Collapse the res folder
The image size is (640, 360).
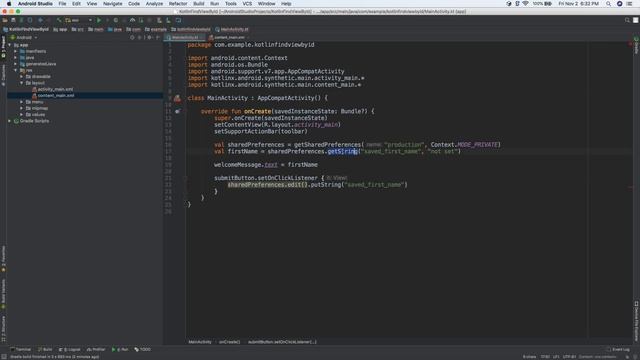pos(16,70)
